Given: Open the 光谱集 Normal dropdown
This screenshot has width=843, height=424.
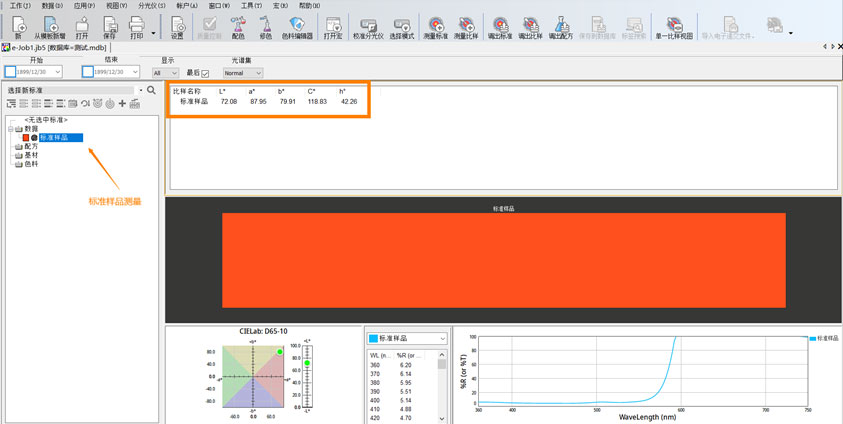Looking at the screenshot, I should pyautogui.click(x=243, y=73).
